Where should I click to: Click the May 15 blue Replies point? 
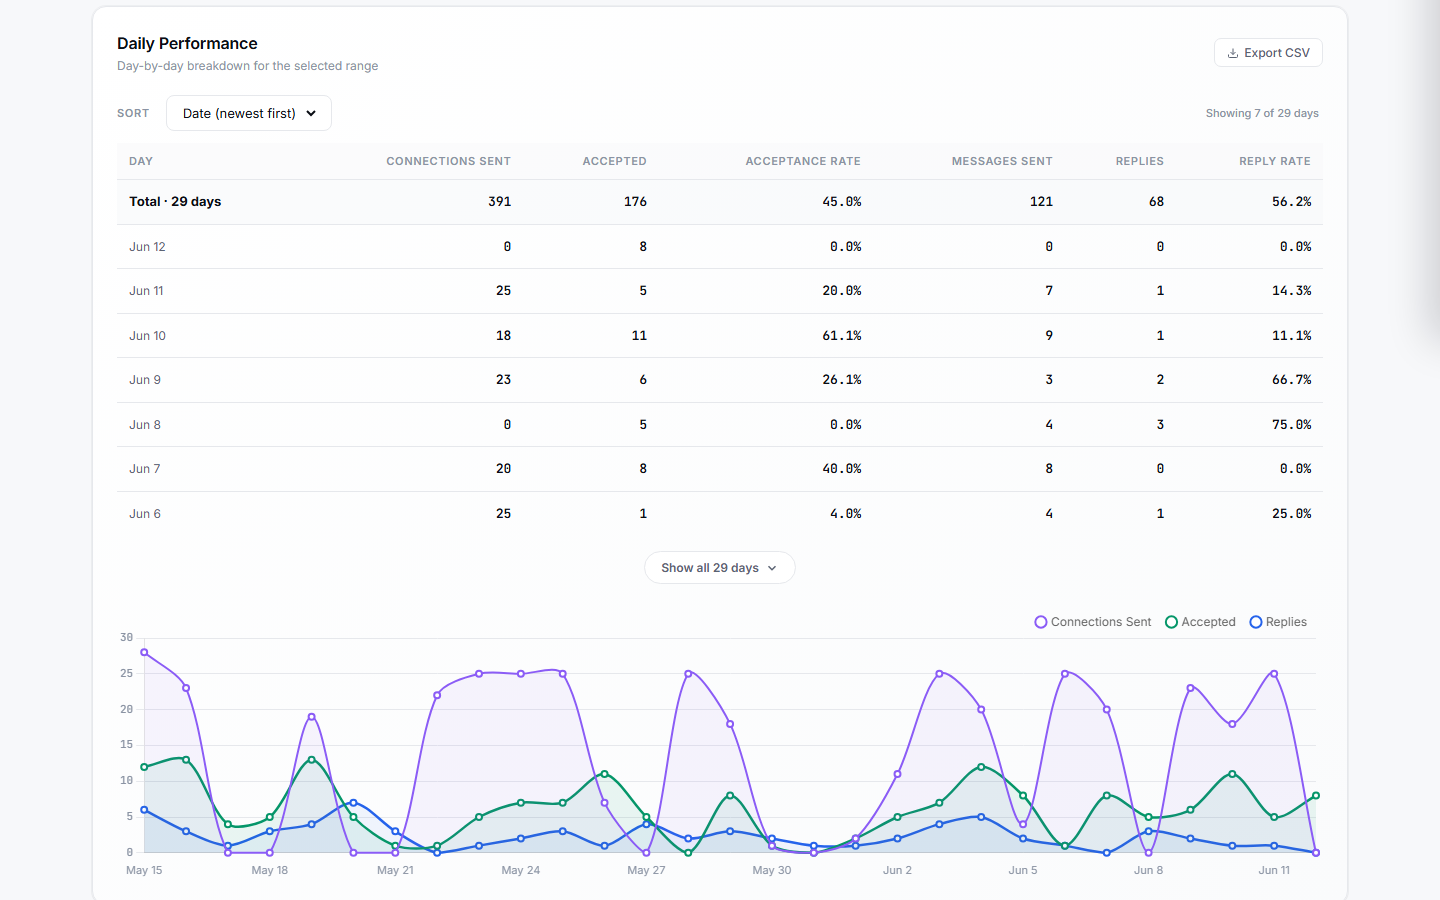[144, 810]
